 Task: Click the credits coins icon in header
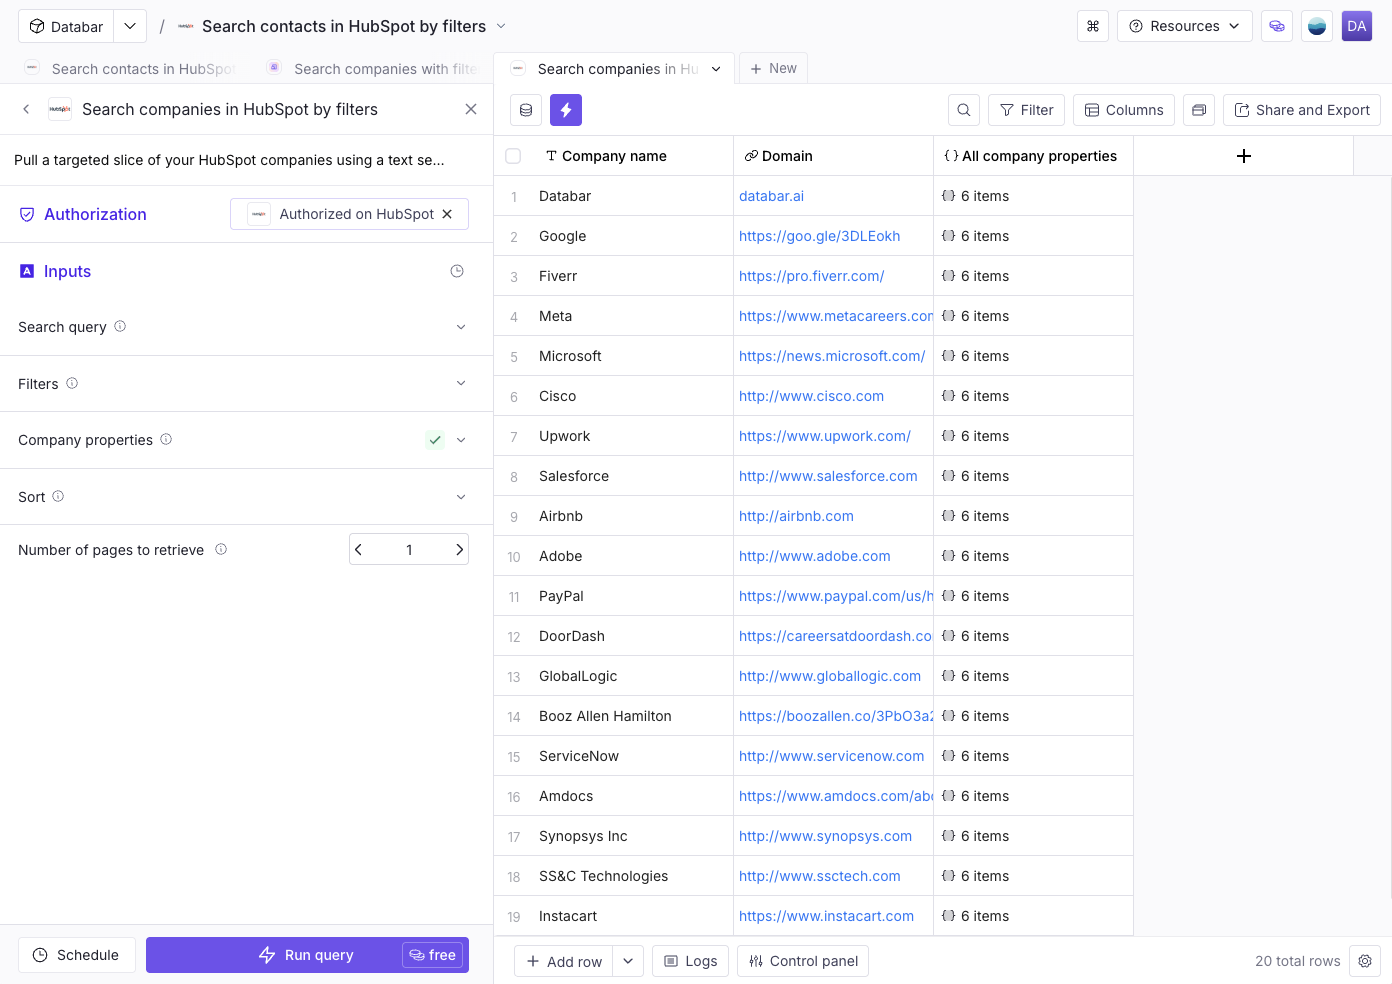click(x=1277, y=26)
